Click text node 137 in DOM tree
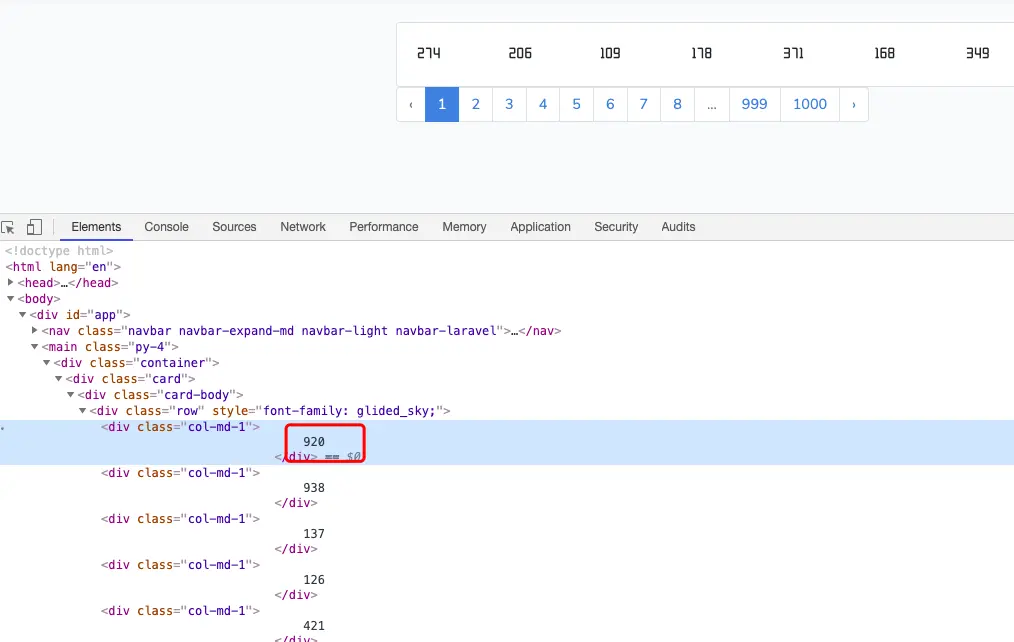The height and width of the screenshot is (642, 1014). (314, 534)
